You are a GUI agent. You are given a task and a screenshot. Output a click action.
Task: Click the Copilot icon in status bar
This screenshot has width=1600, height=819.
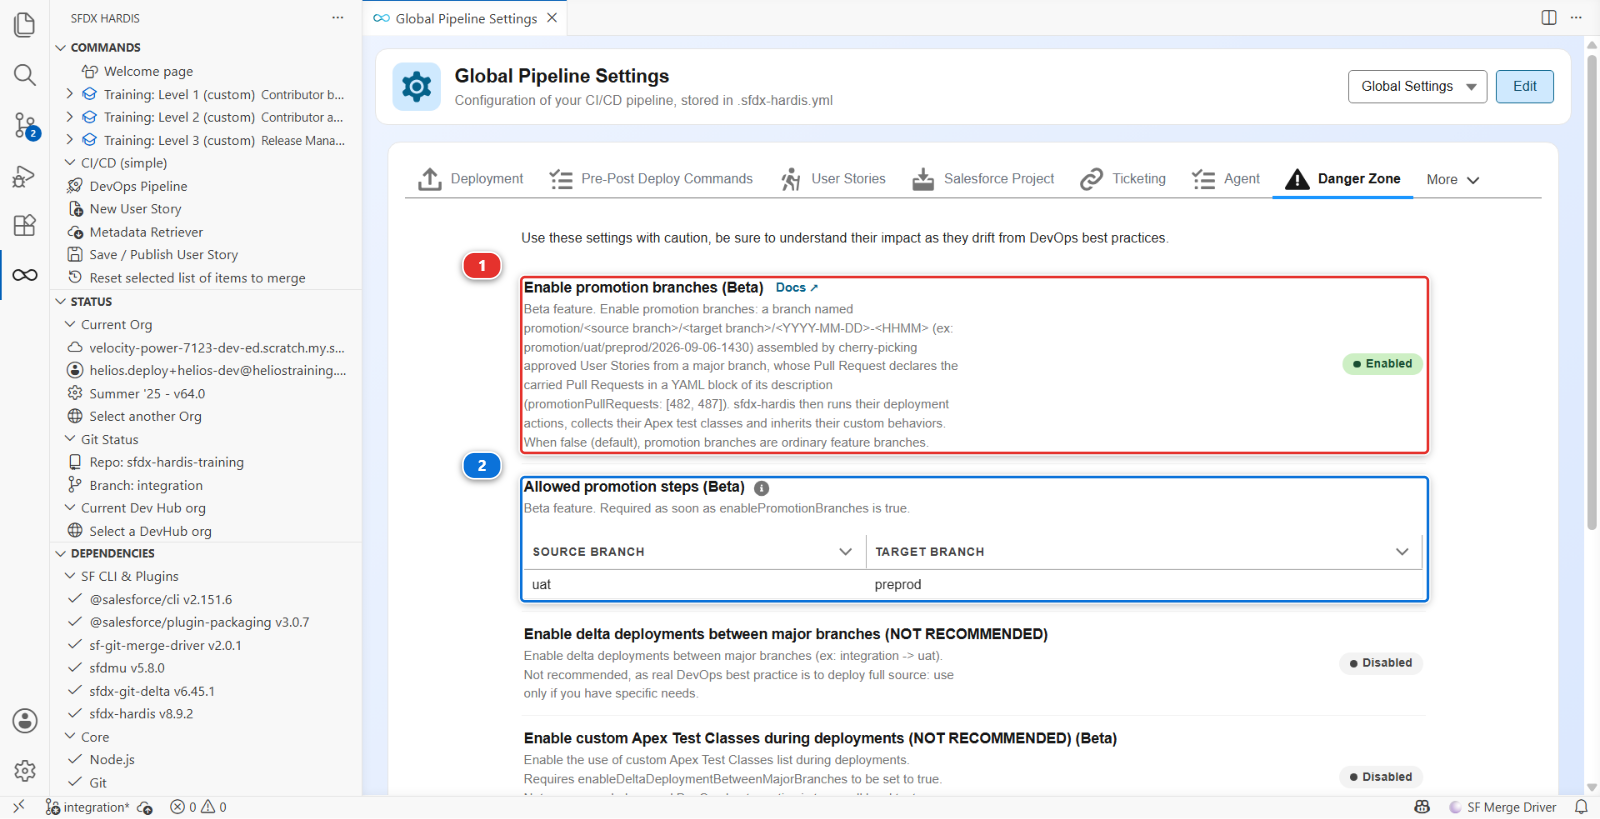[x=1422, y=807]
